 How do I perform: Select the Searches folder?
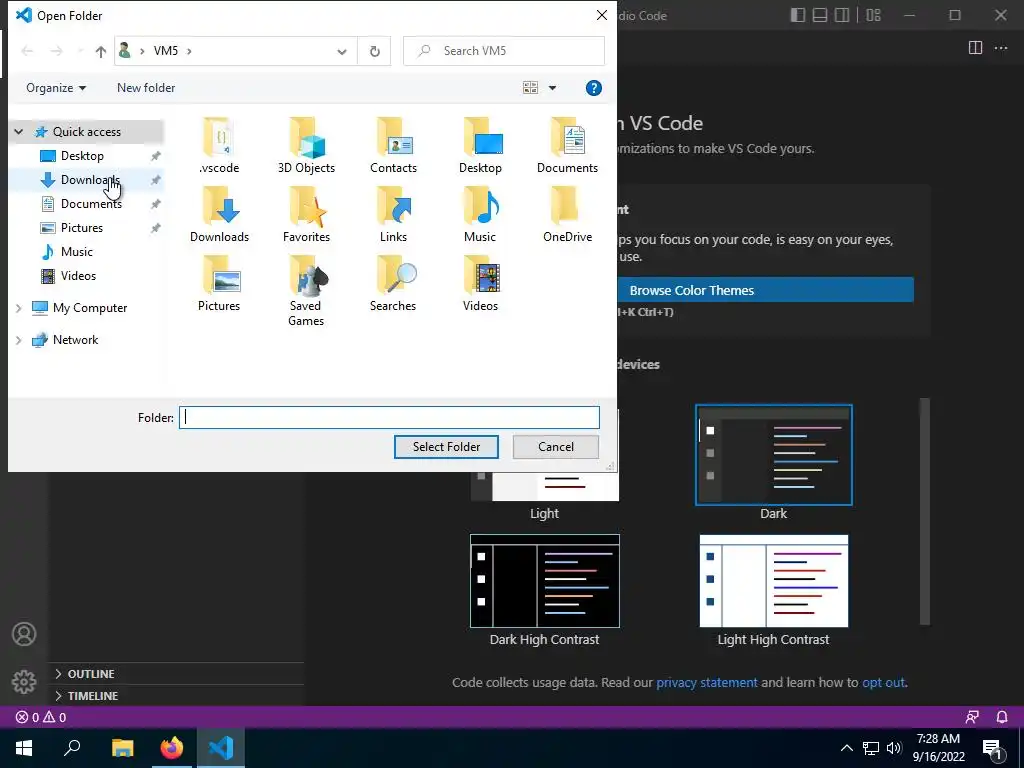coord(393,284)
